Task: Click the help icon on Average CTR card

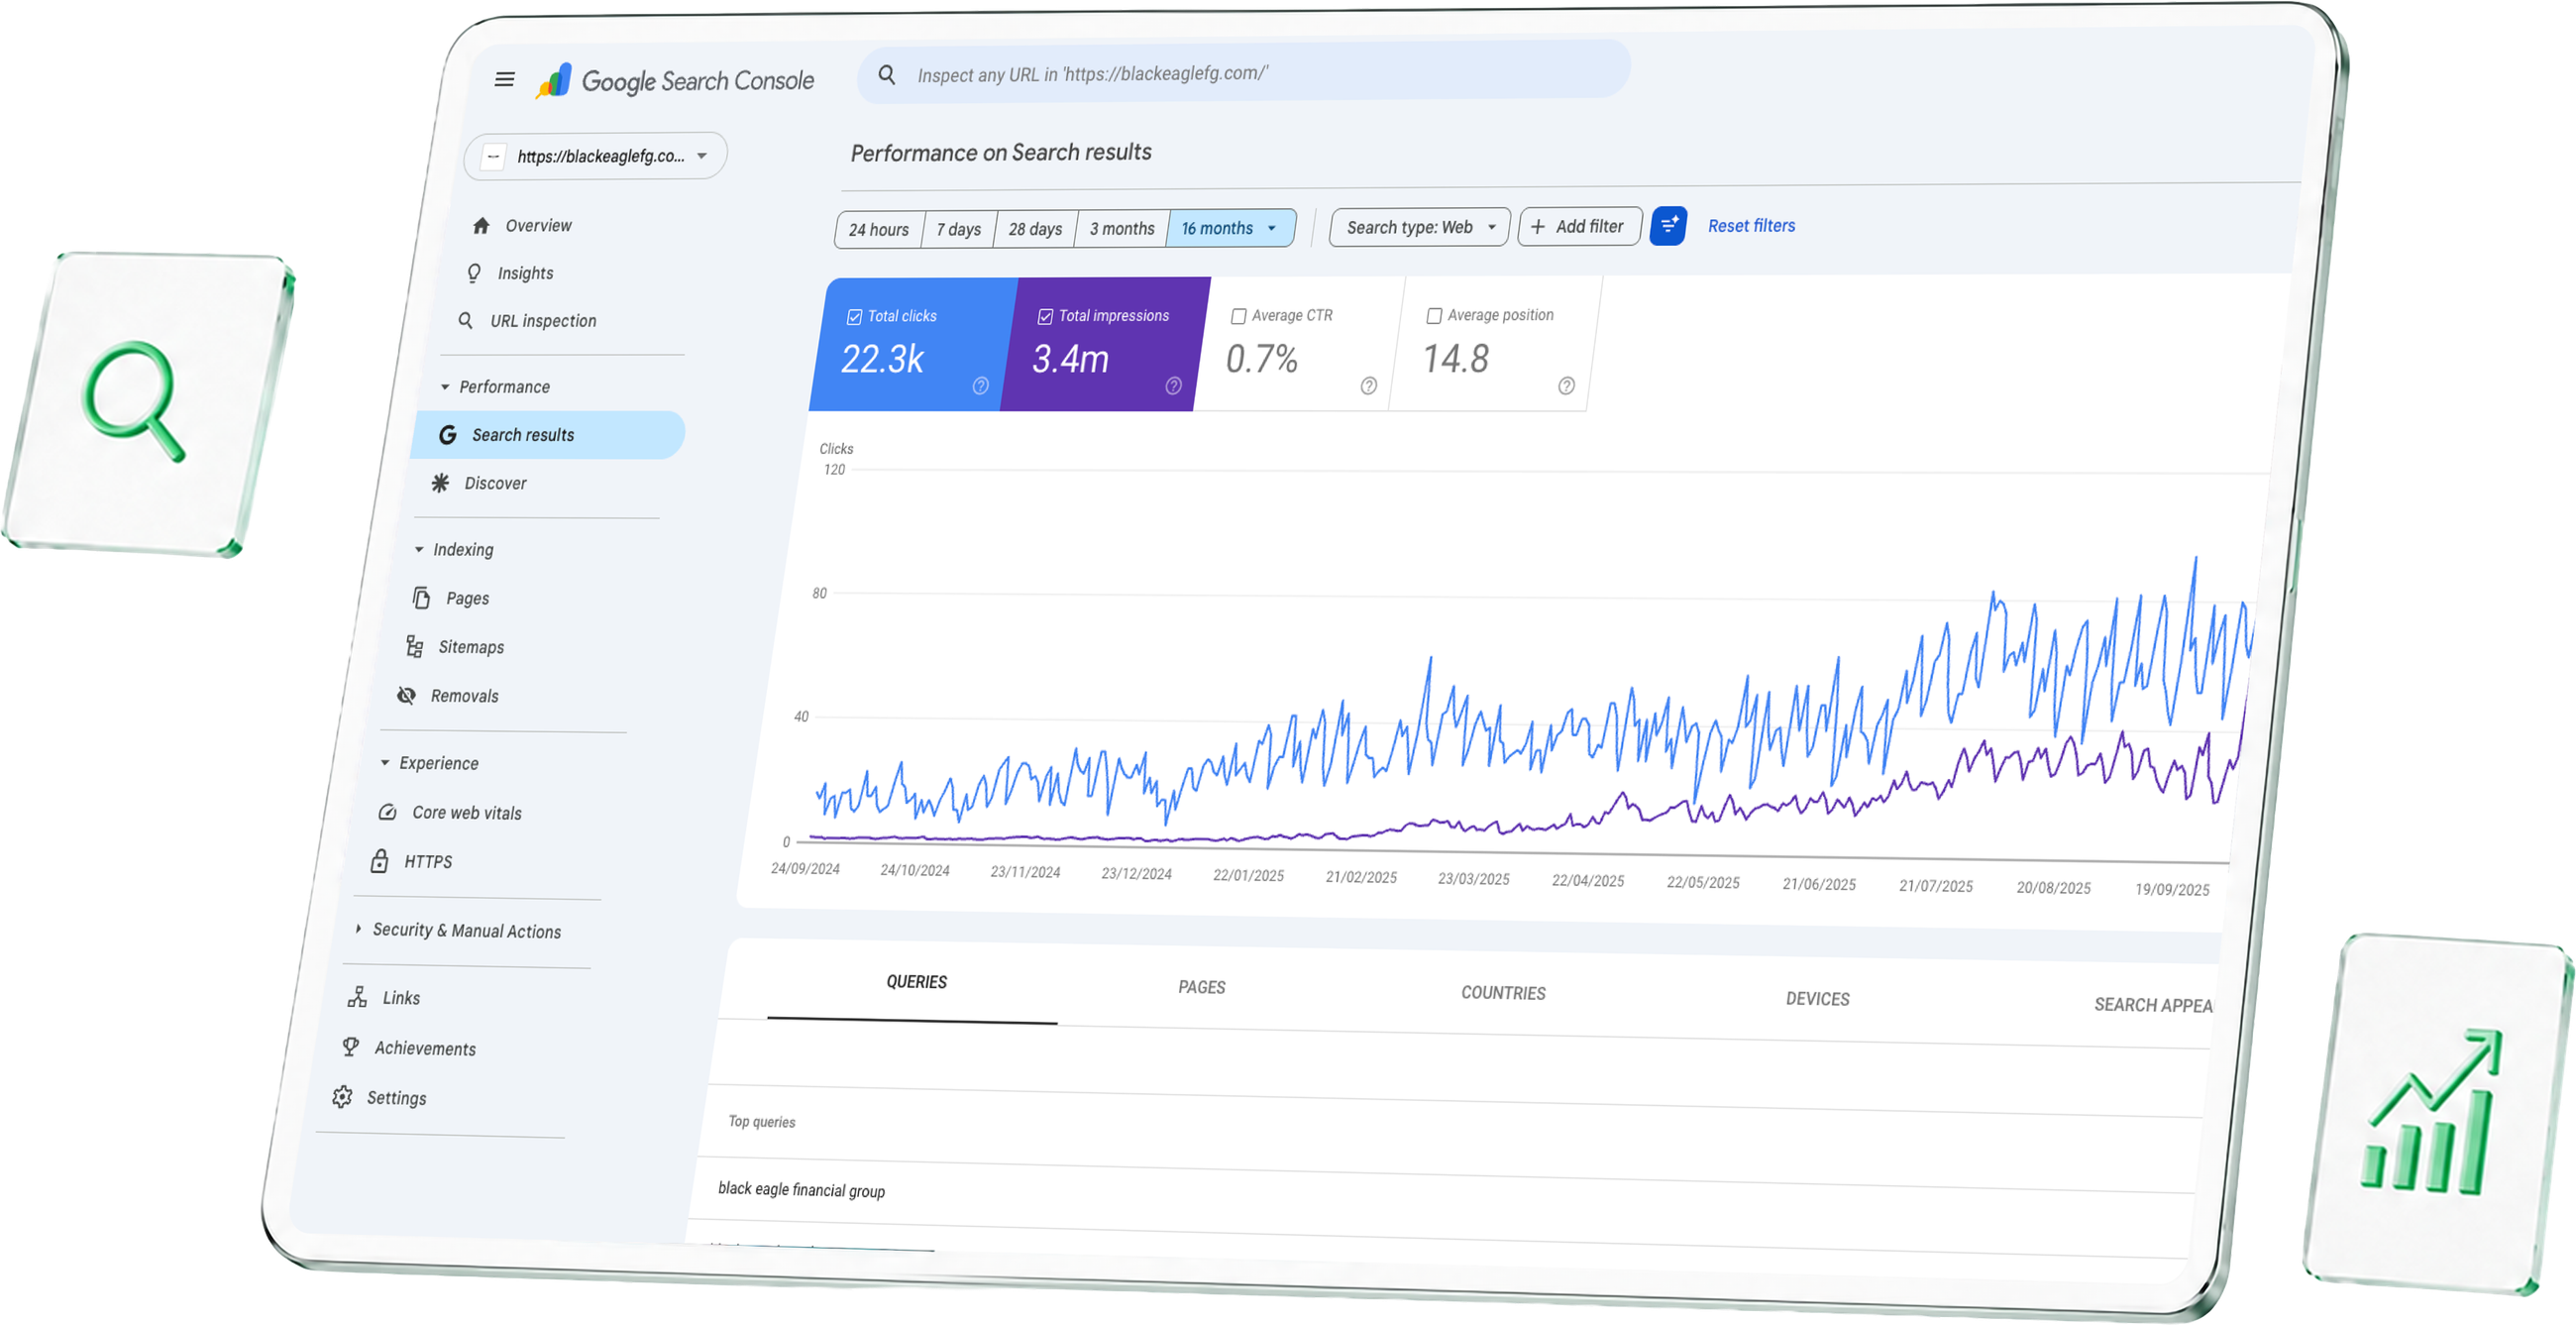Action: pos(1368,386)
